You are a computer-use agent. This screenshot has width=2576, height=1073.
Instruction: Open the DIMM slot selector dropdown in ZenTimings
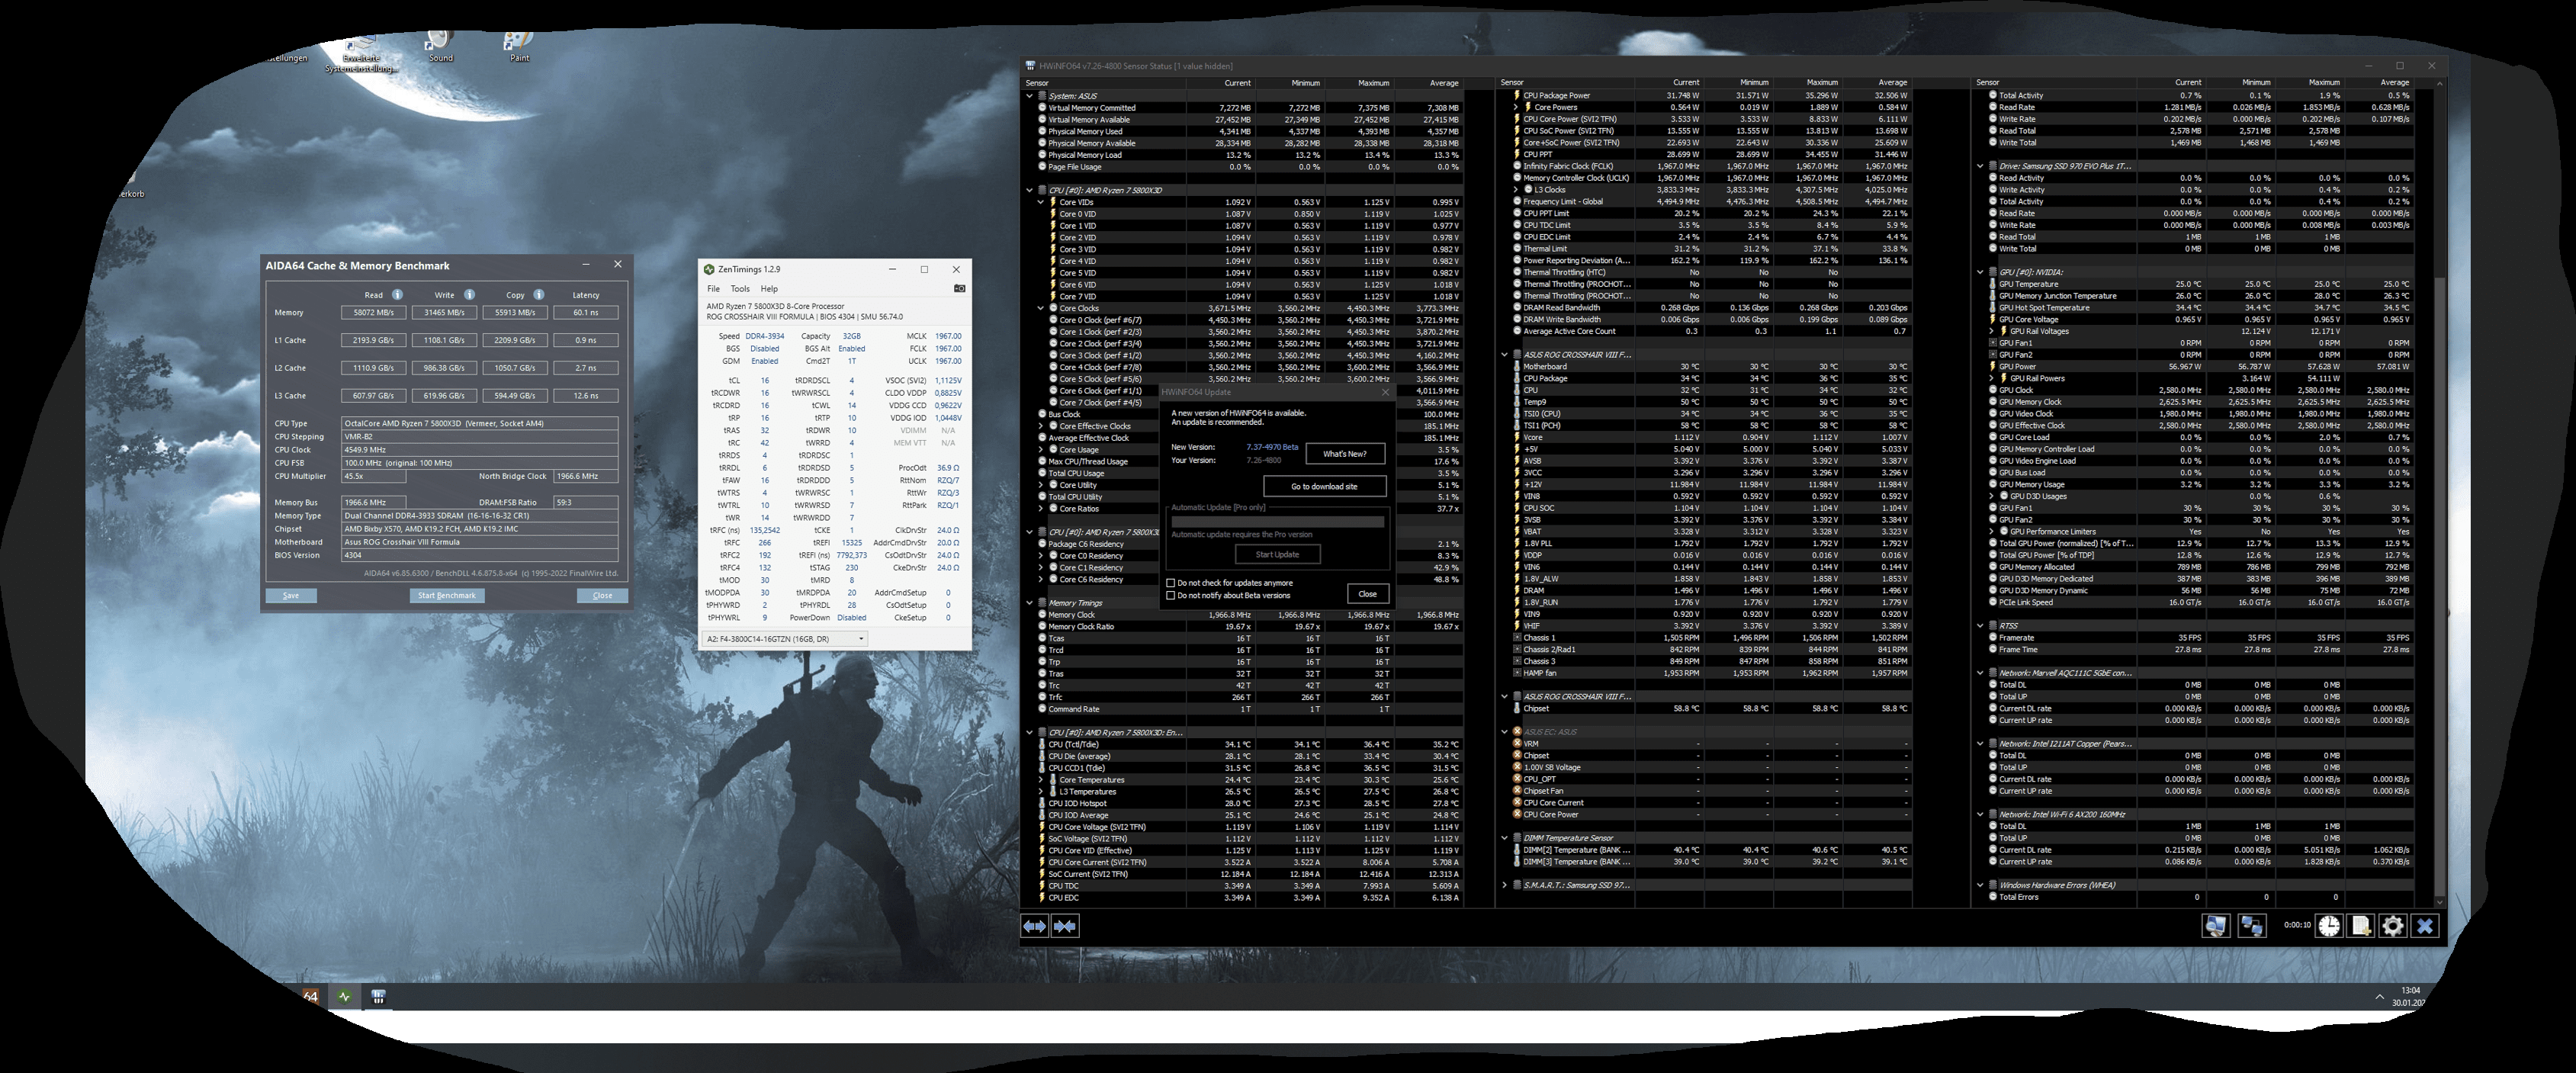click(785, 638)
